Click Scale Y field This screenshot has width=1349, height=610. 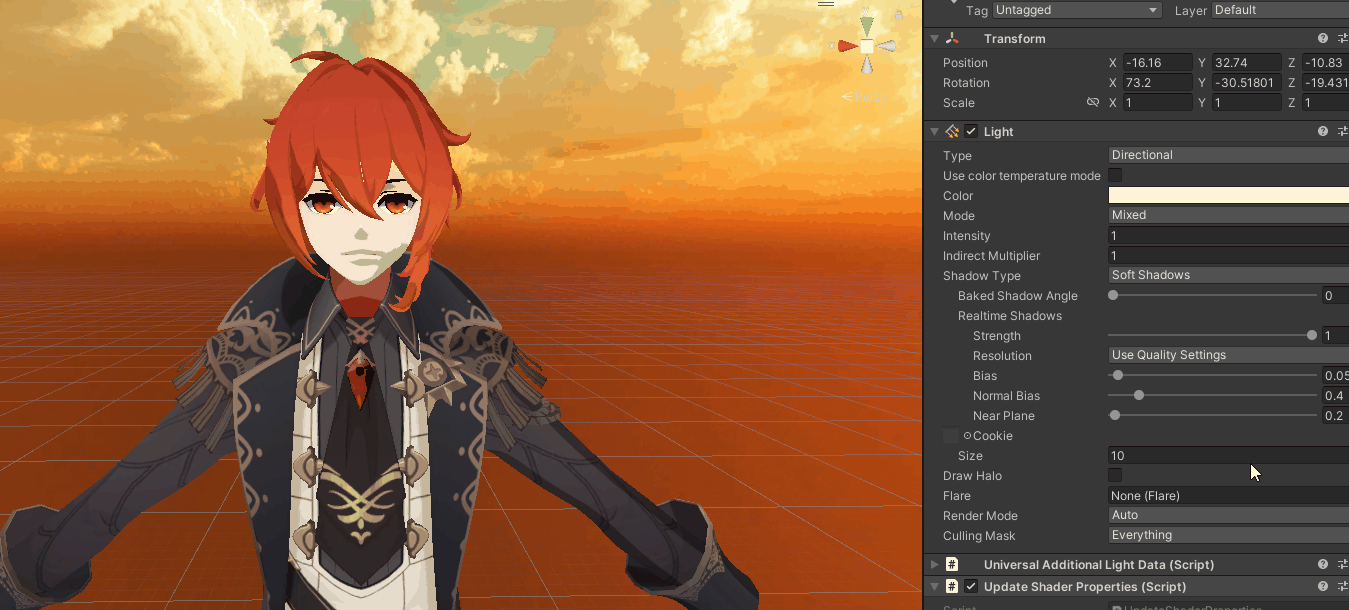click(x=1246, y=102)
